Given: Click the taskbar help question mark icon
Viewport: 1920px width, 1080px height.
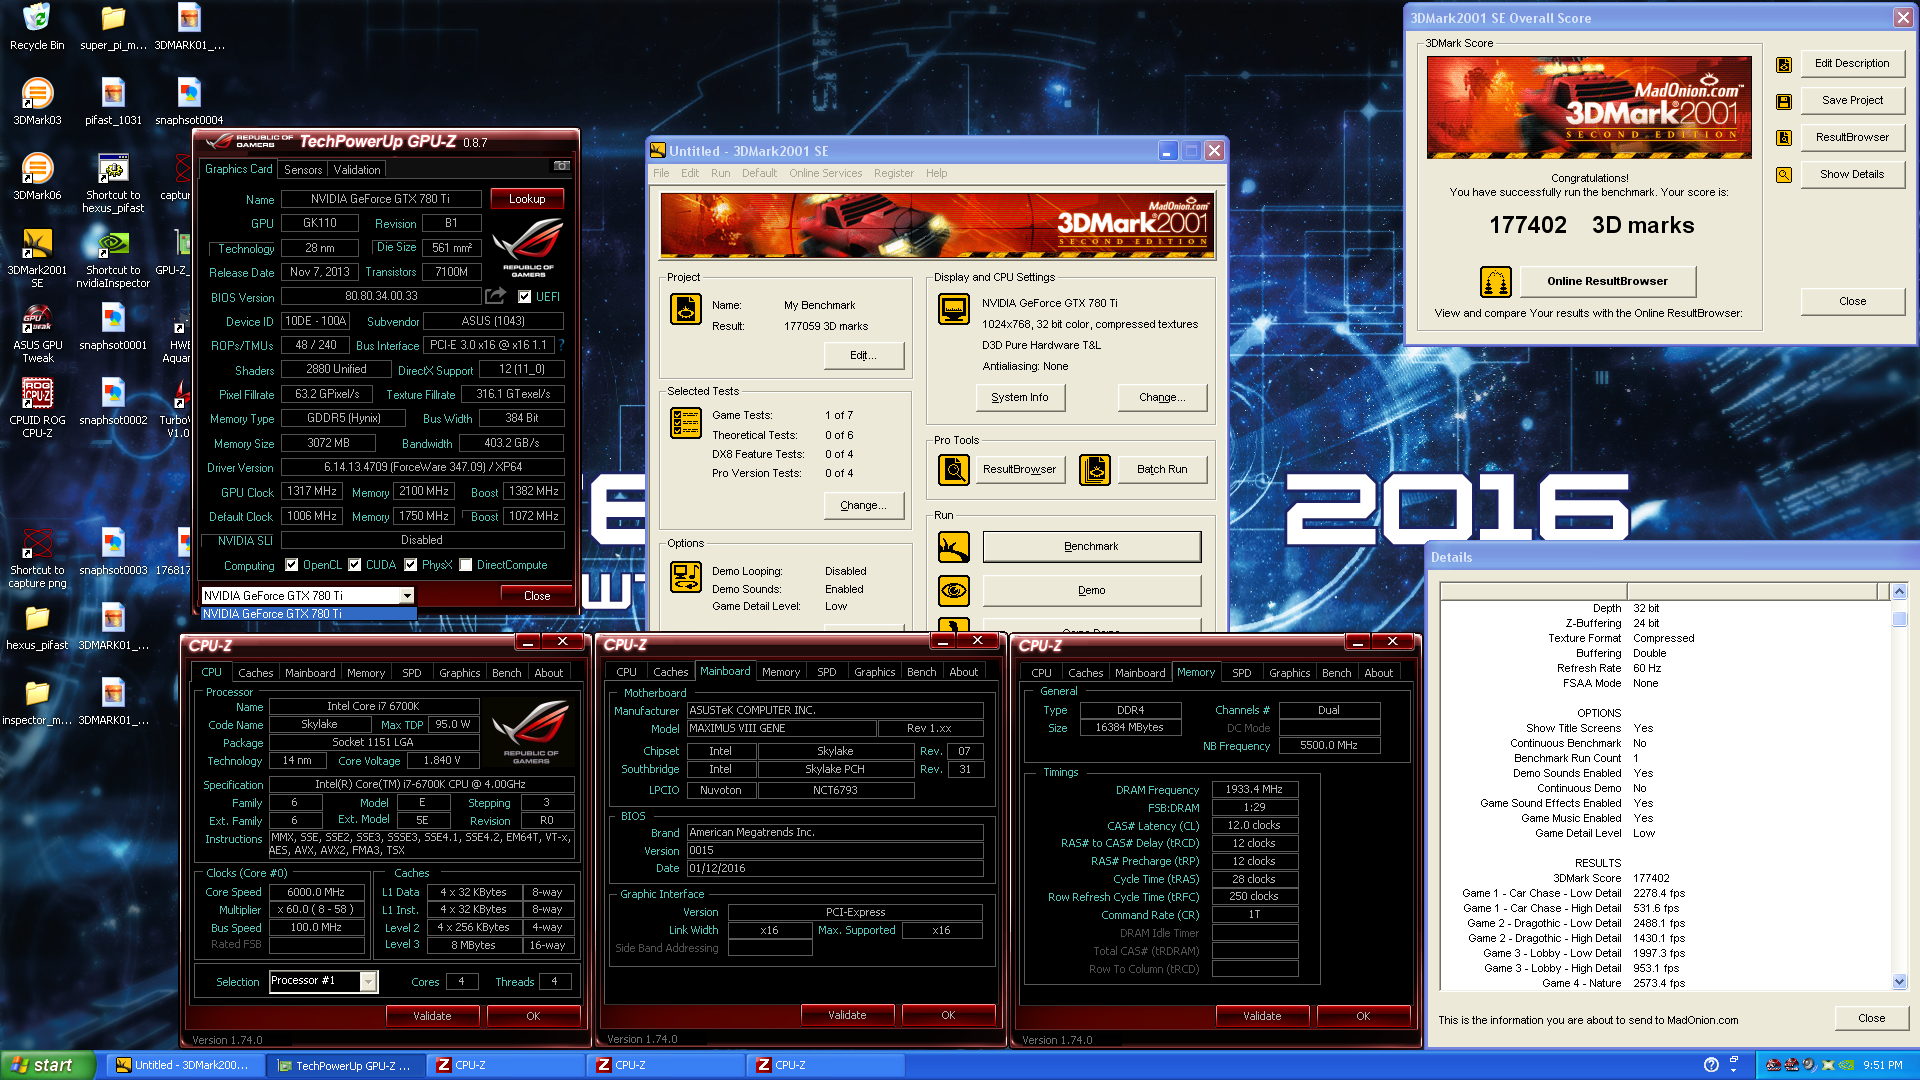Looking at the screenshot, I should tap(1711, 1066).
